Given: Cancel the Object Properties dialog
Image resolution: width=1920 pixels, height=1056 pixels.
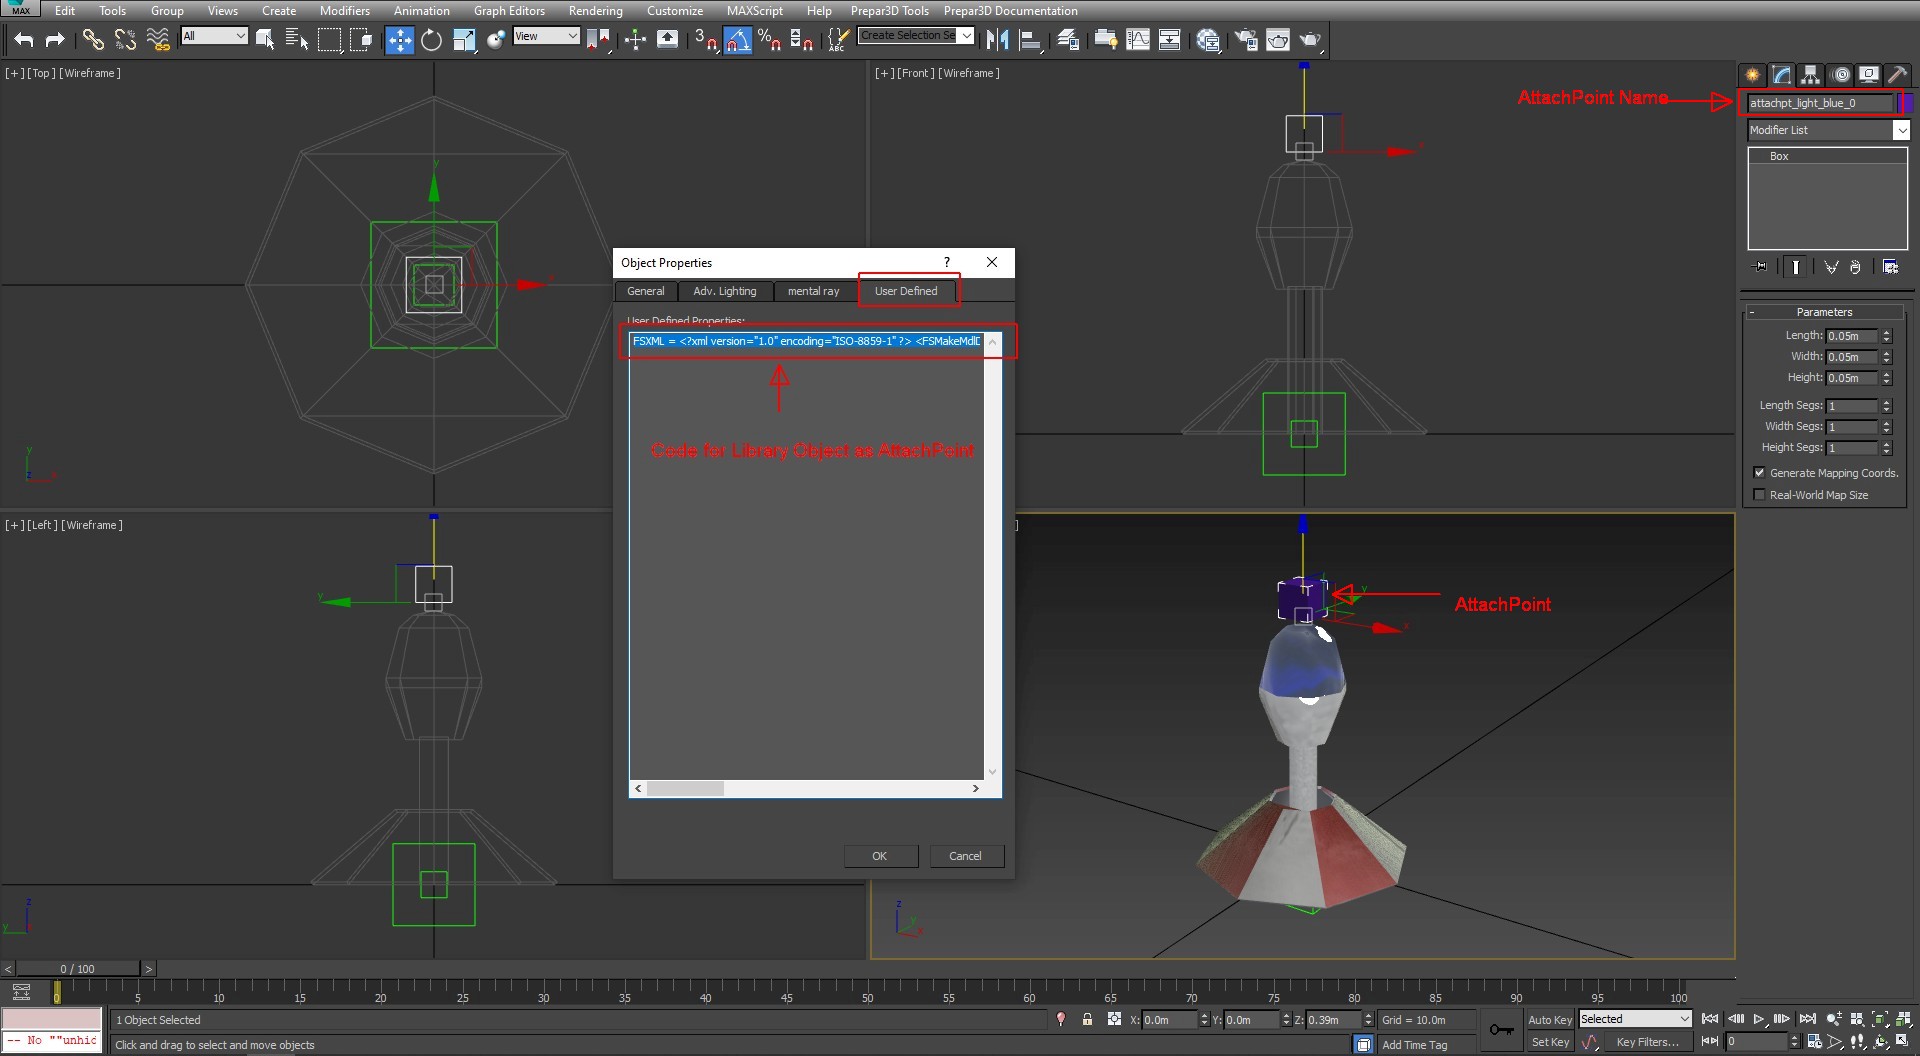Looking at the screenshot, I should pyautogui.click(x=965, y=855).
